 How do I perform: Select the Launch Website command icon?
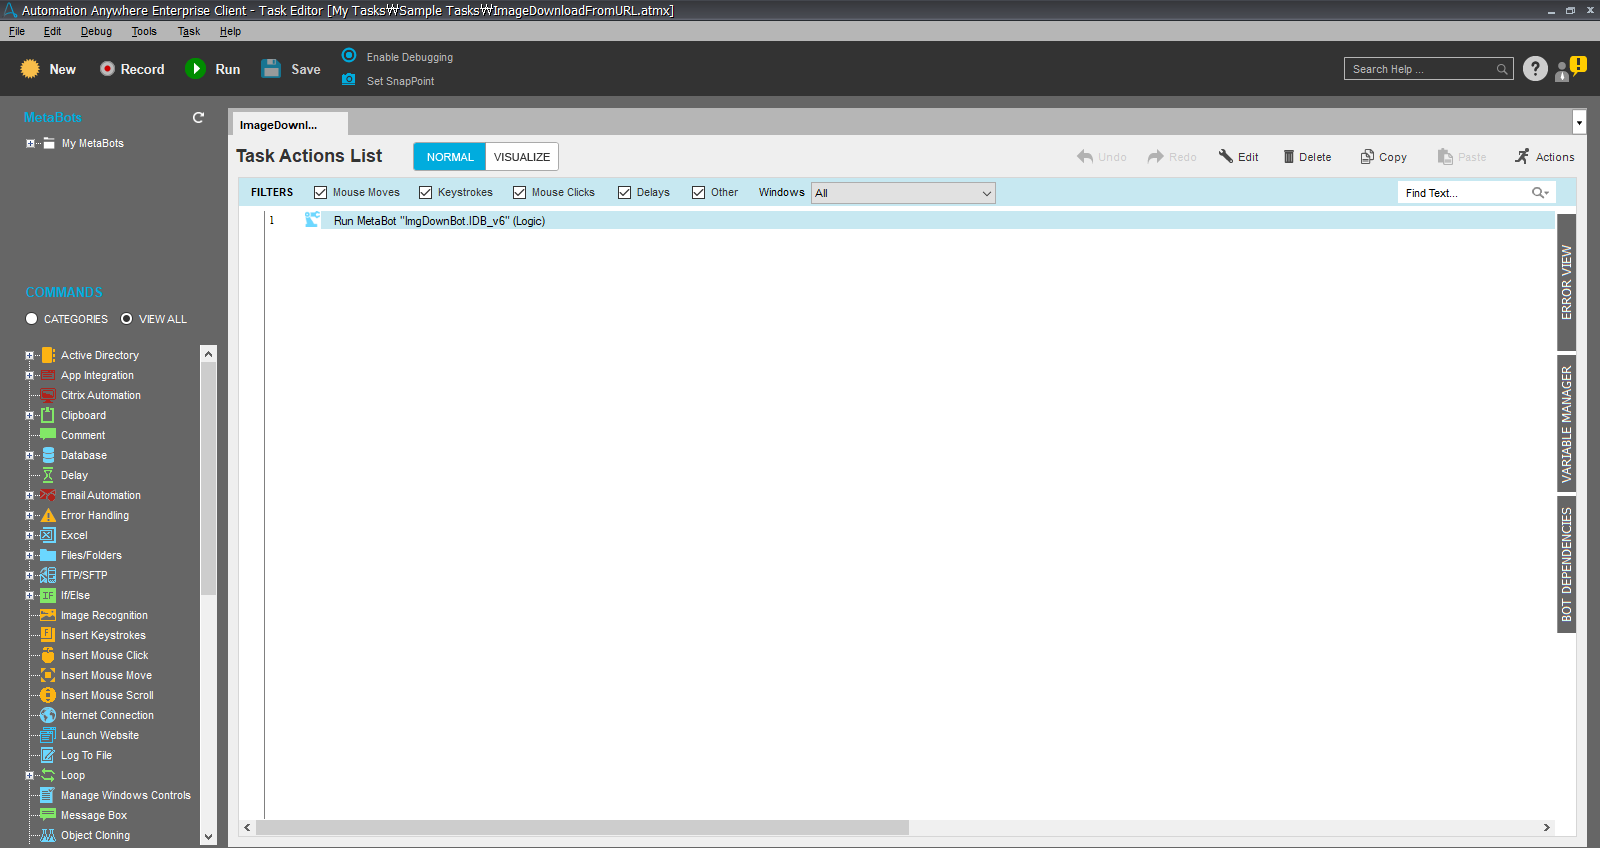(48, 735)
